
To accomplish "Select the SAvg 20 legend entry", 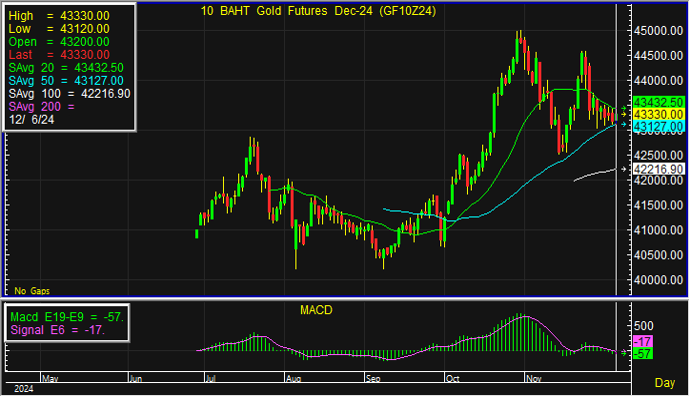I will pos(66,68).
